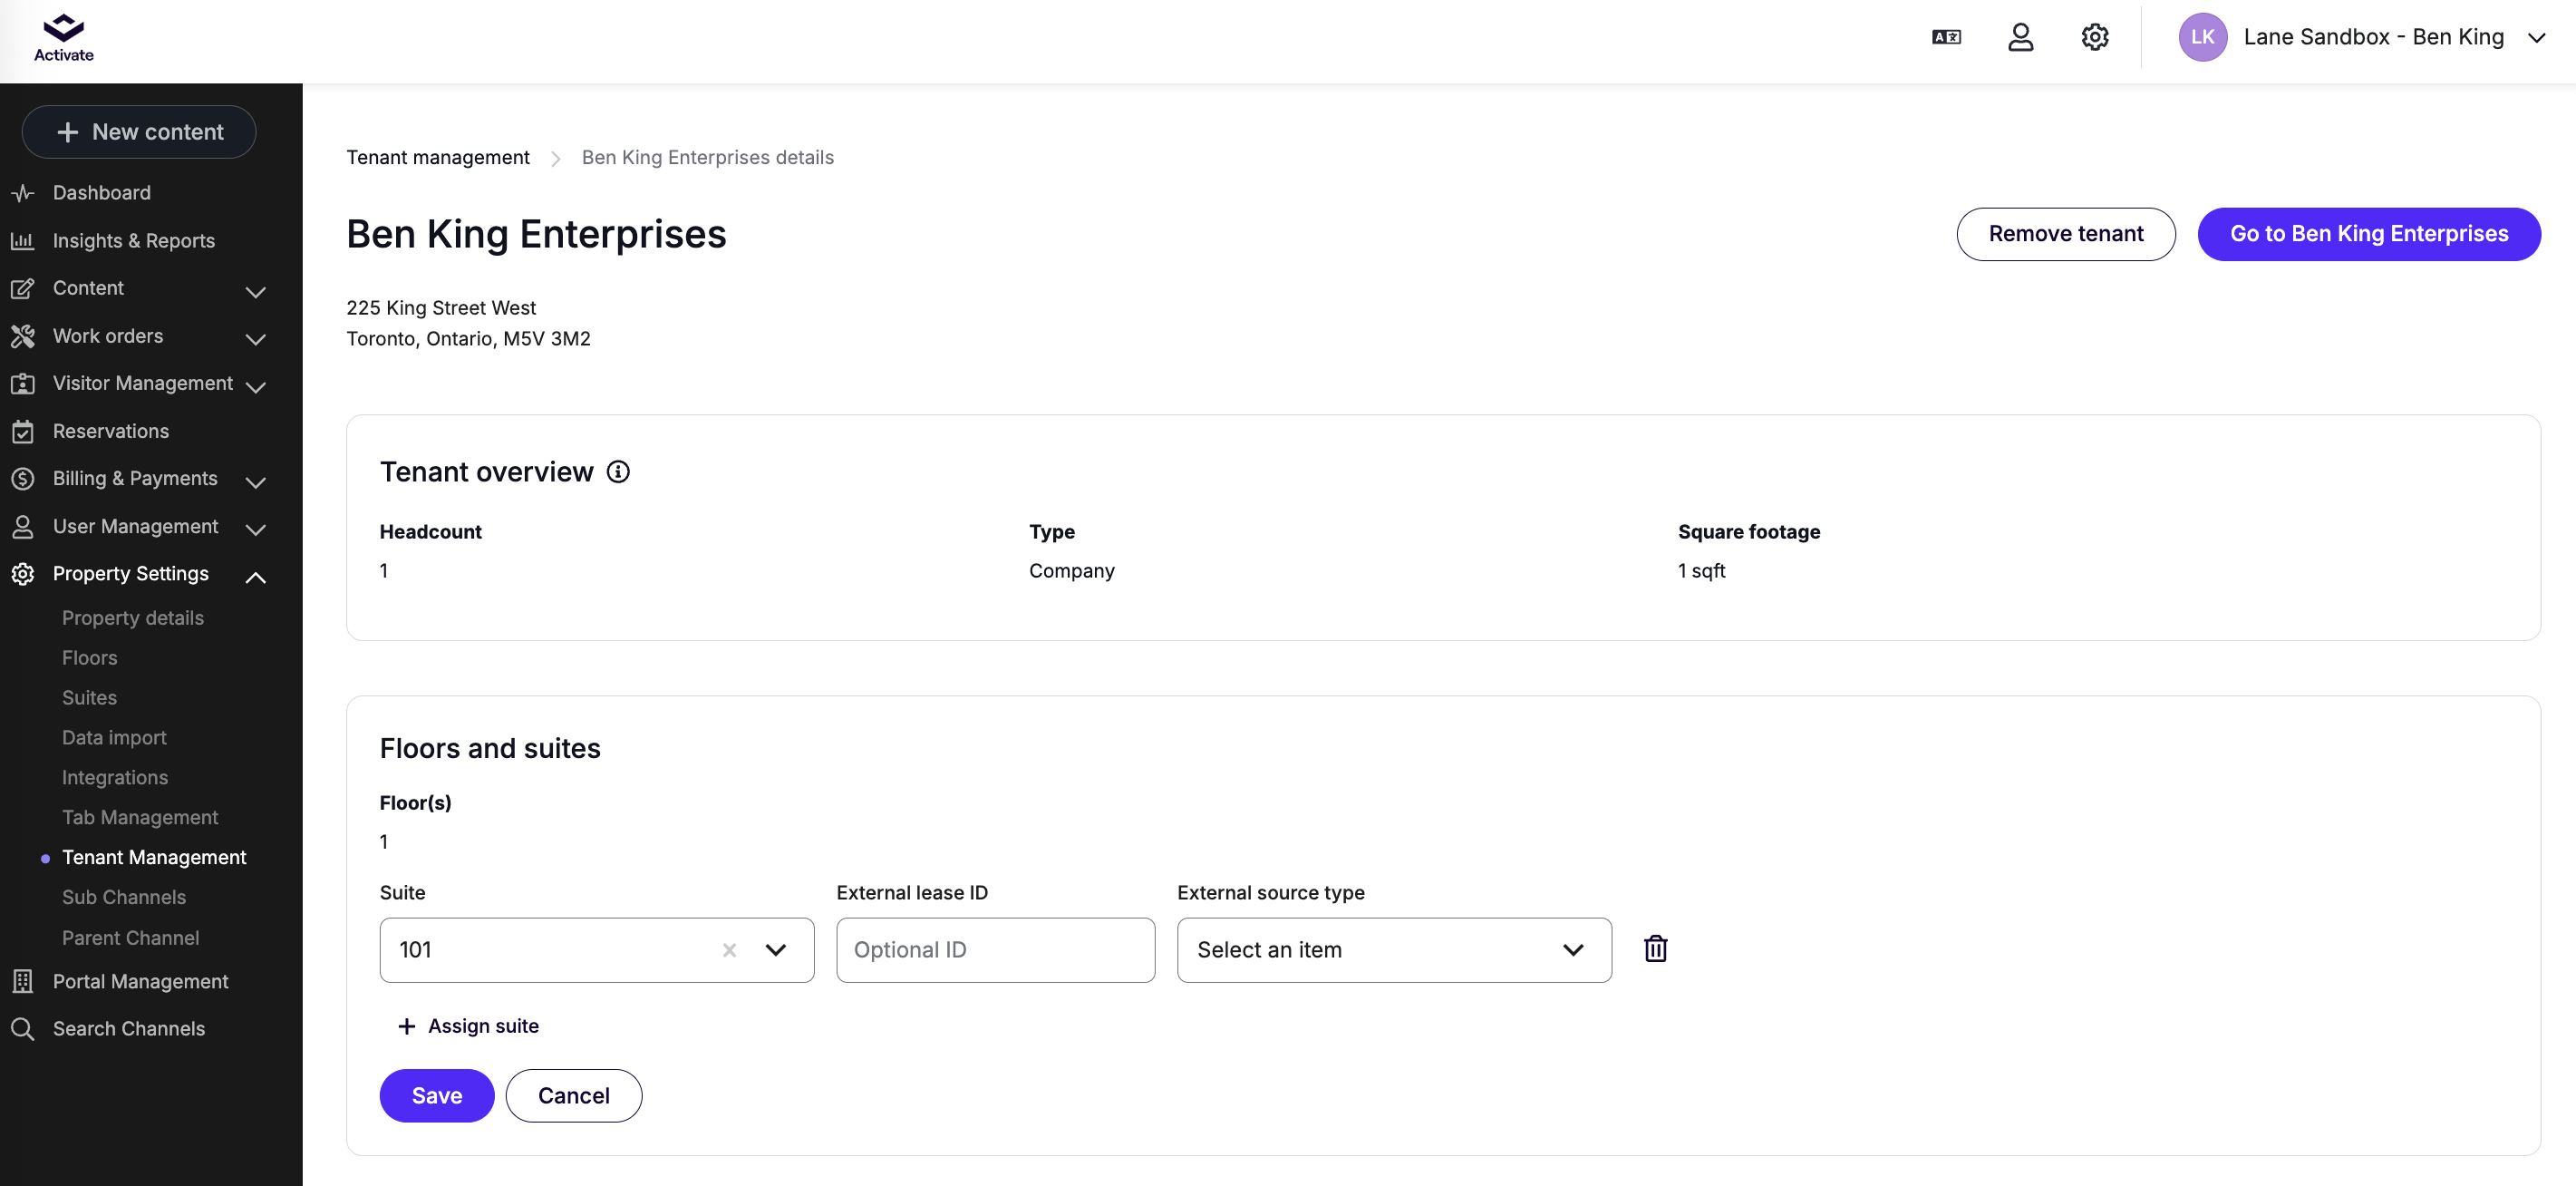Viewport: 2576px width, 1186px height.
Task: Click the Reservations calendar icon
Action: pos(22,432)
